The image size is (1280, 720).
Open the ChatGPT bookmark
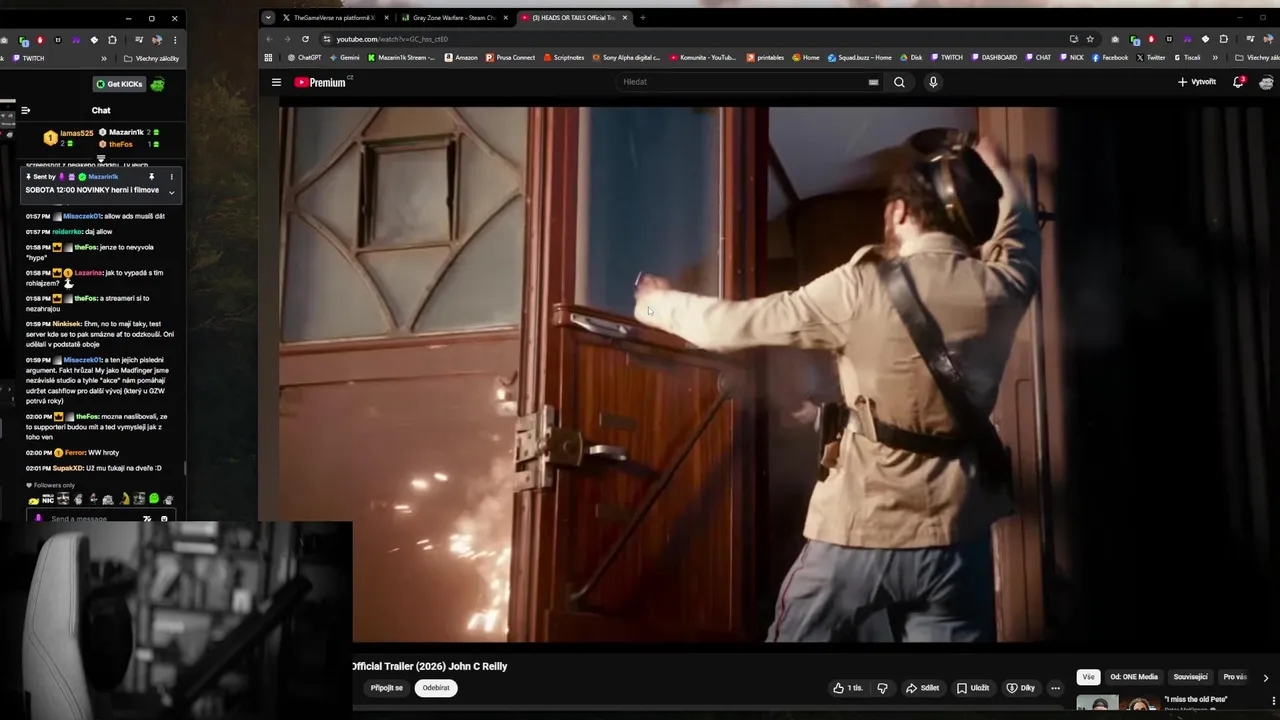(x=304, y=58)
